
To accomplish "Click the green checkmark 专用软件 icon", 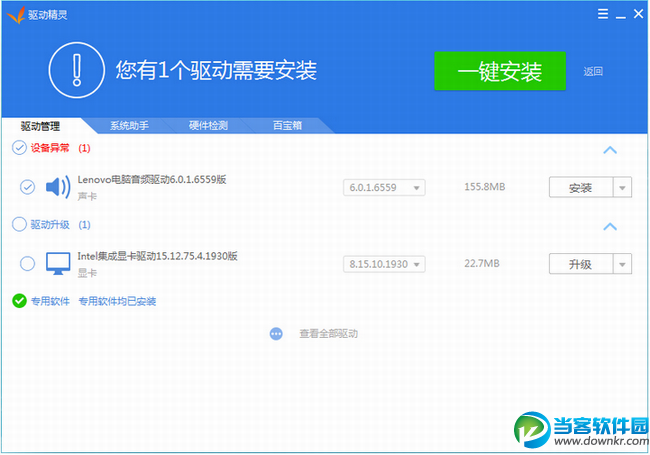I will 19,301.
